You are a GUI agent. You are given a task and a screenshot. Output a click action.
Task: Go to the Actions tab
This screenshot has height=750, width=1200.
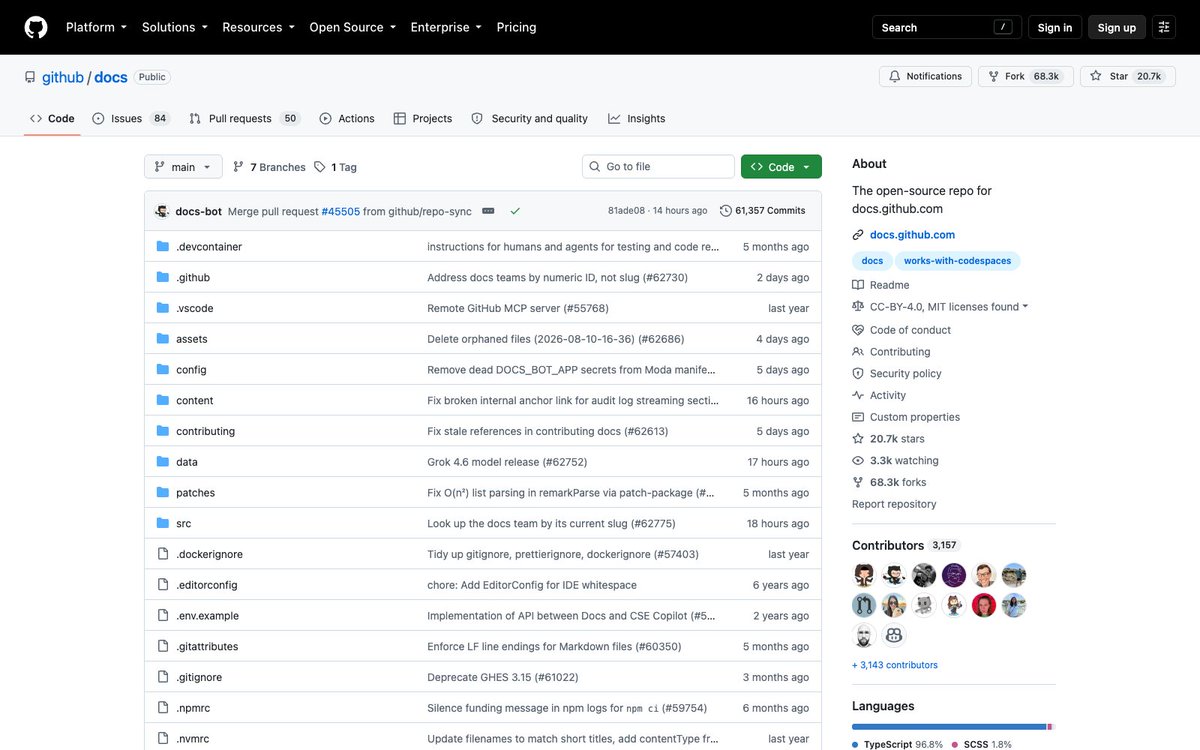[347, 118]
